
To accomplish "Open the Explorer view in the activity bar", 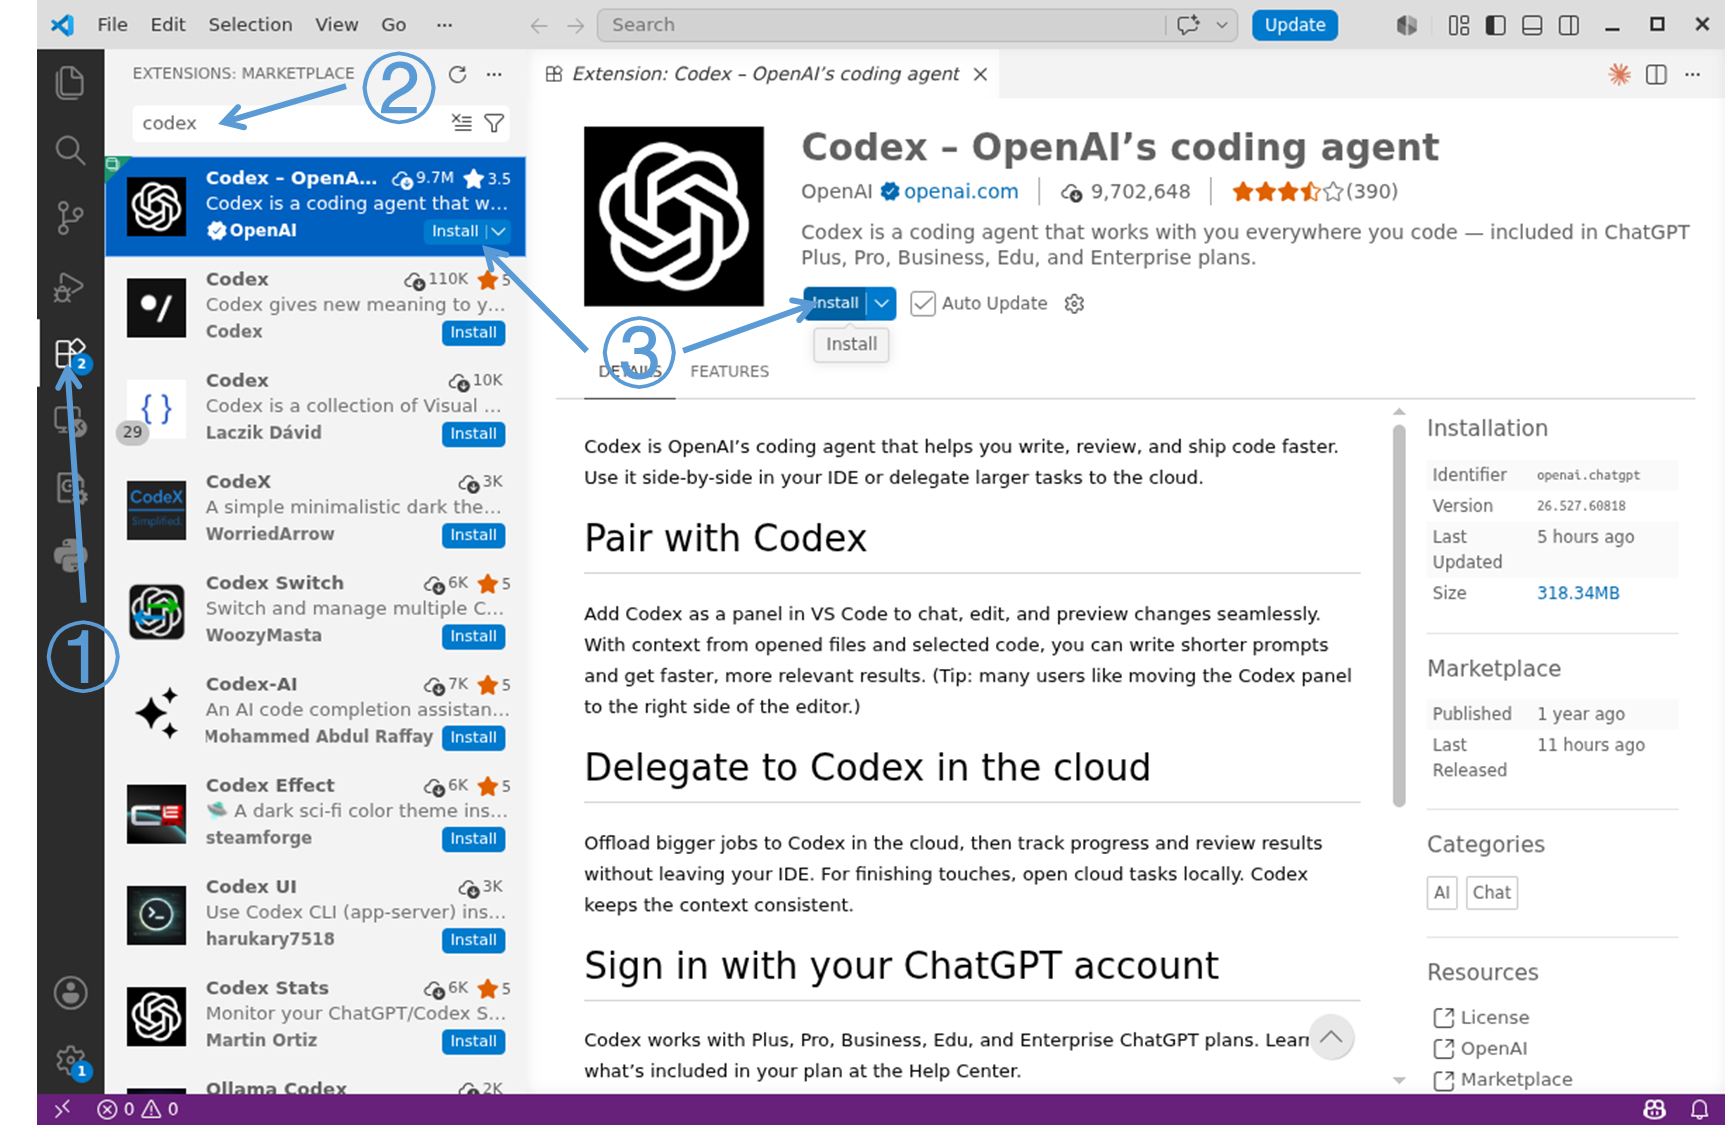I will click(x=70, y=82).
